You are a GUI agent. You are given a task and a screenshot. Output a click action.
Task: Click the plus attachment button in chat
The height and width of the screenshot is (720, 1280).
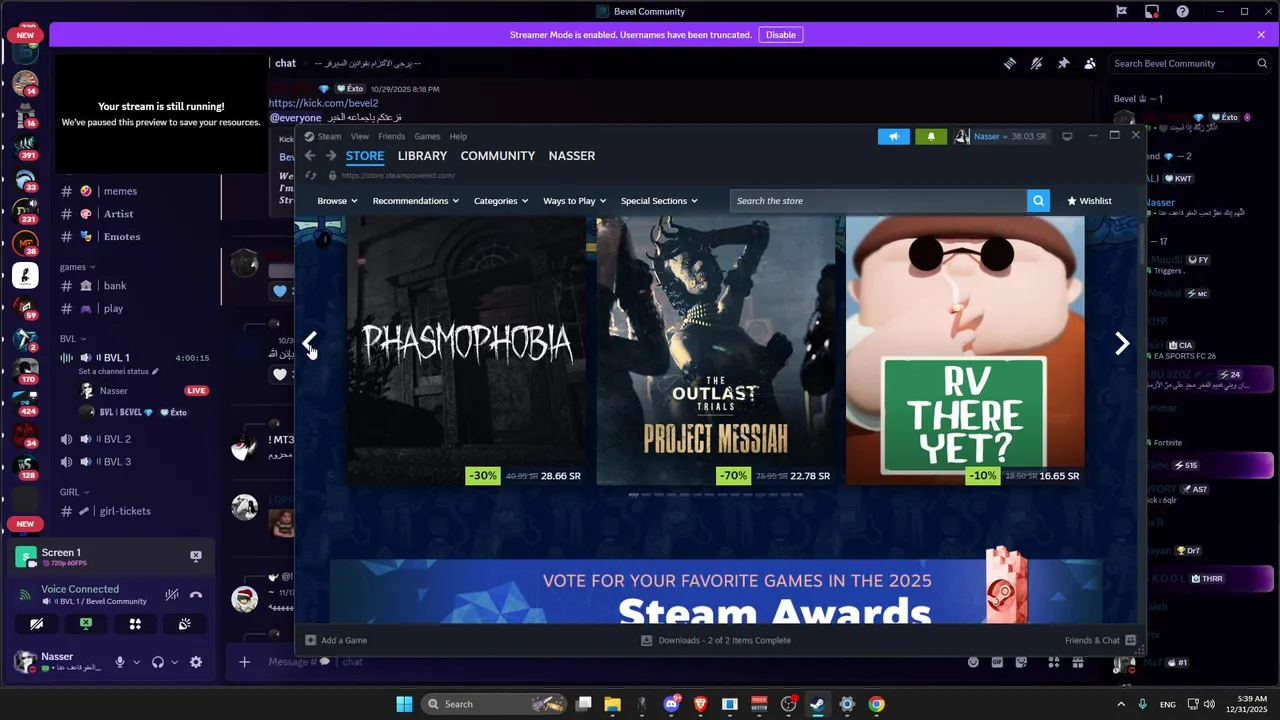pos(244,662)
